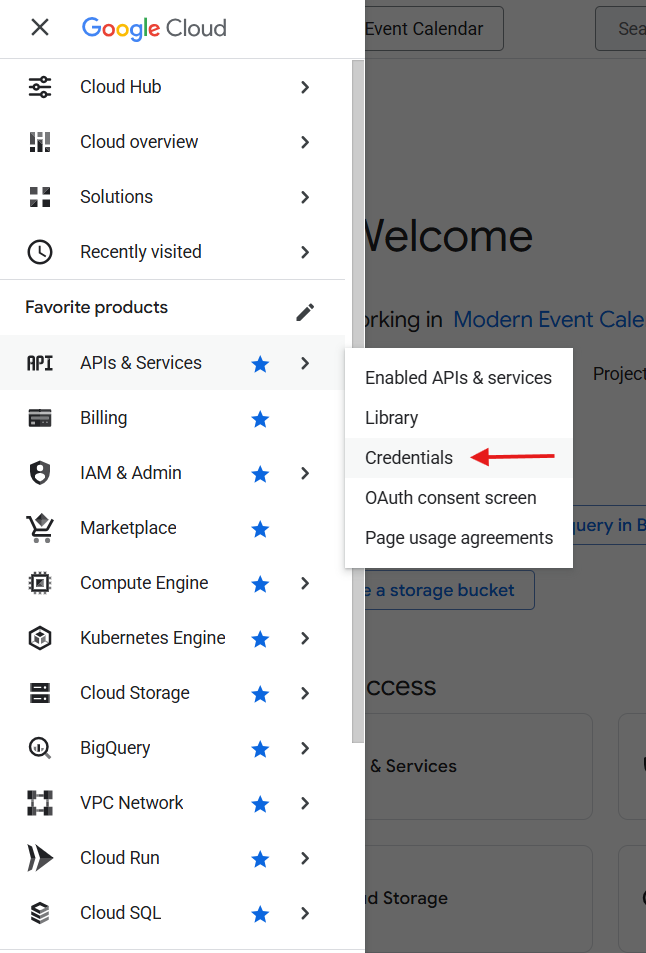Unstar Billing from favorites

click(260, 417)
